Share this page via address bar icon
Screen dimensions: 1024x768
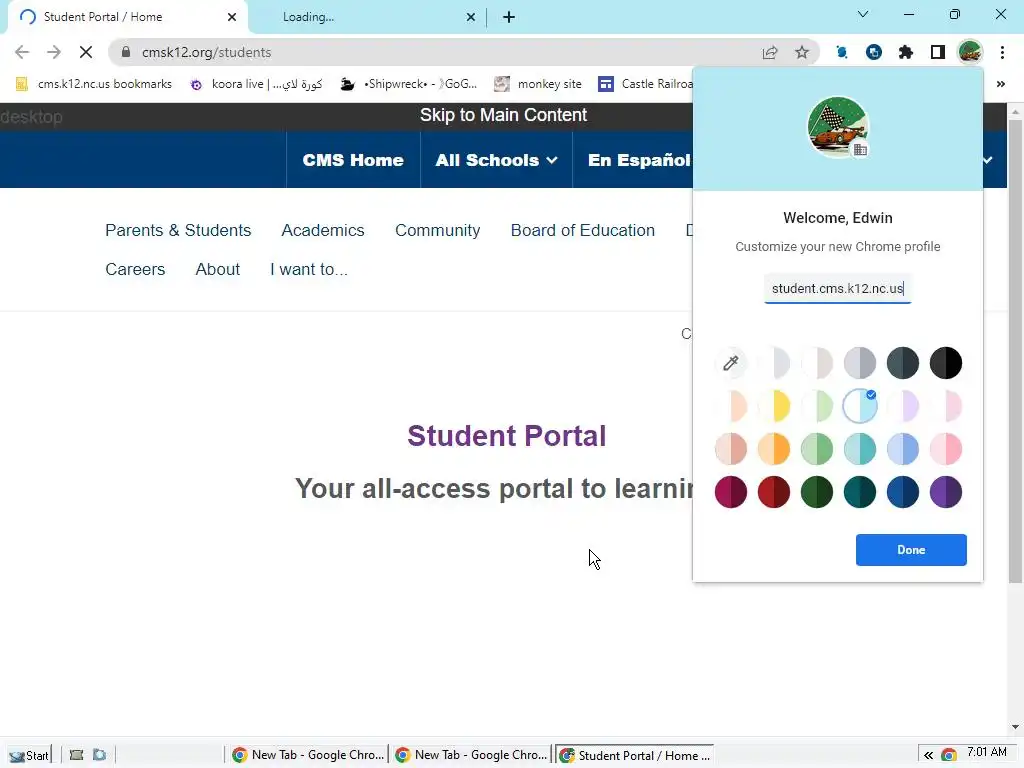(770, 52)
